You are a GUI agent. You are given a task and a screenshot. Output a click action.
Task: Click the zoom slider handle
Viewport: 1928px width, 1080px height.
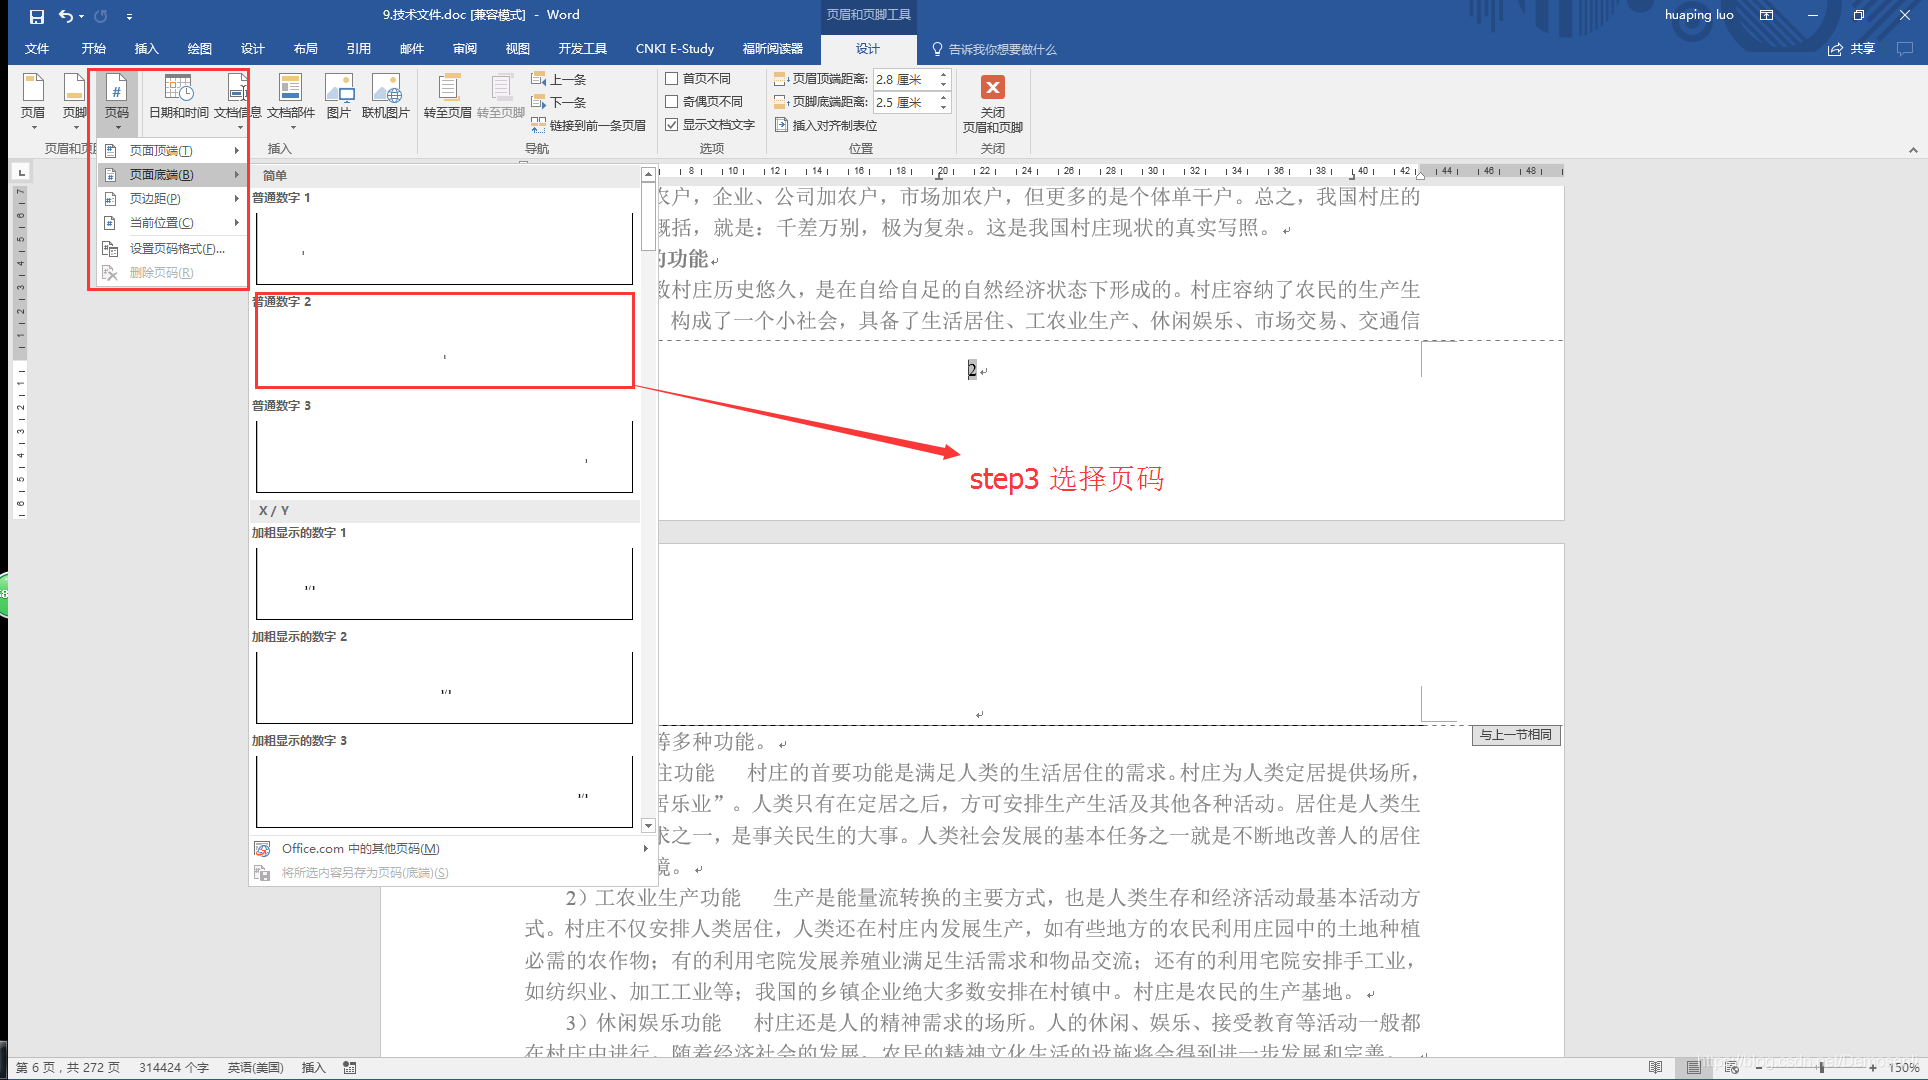click(1821, 1067)
